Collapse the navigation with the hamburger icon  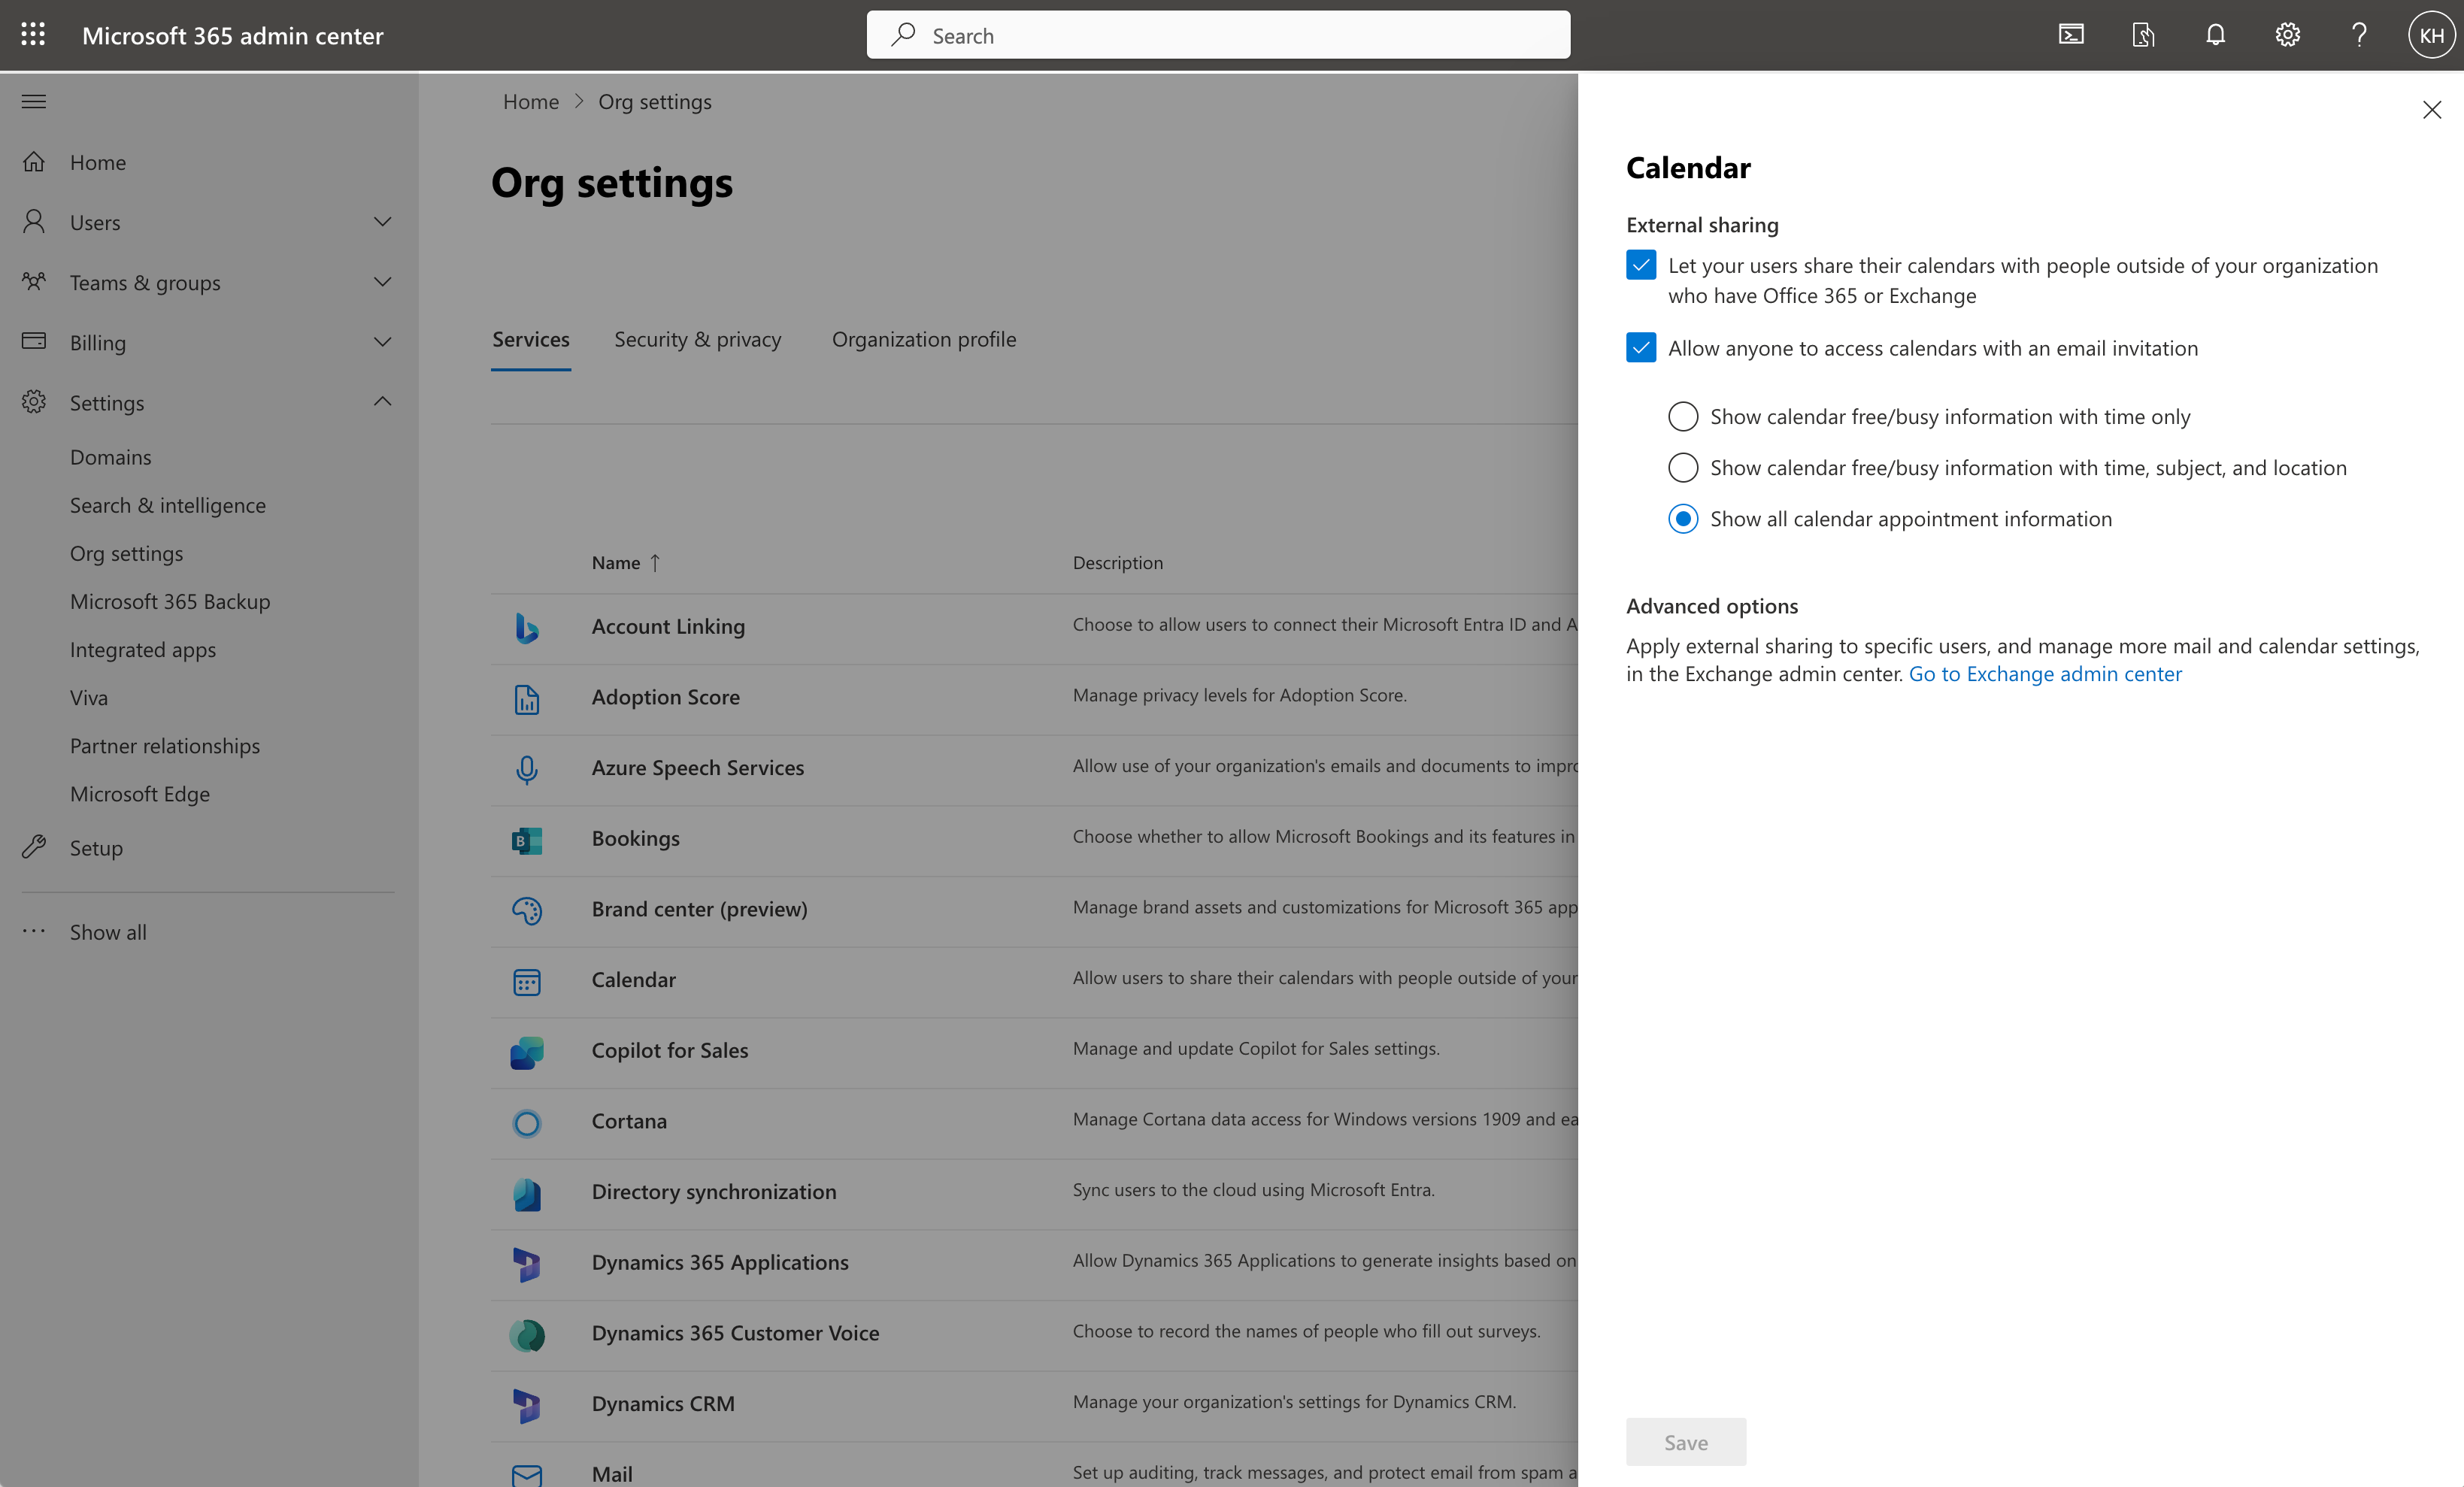pos(33,101)
